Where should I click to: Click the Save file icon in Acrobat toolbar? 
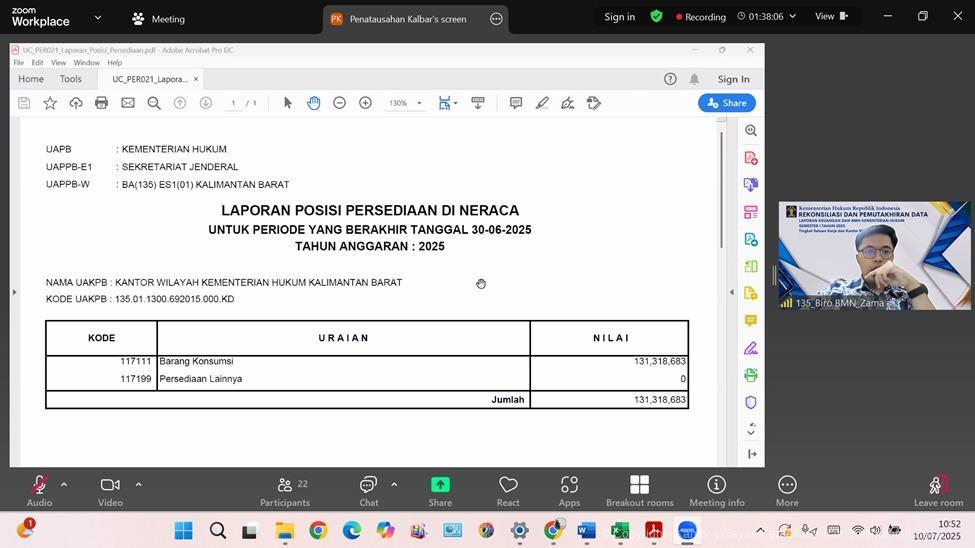click(24, 103)
